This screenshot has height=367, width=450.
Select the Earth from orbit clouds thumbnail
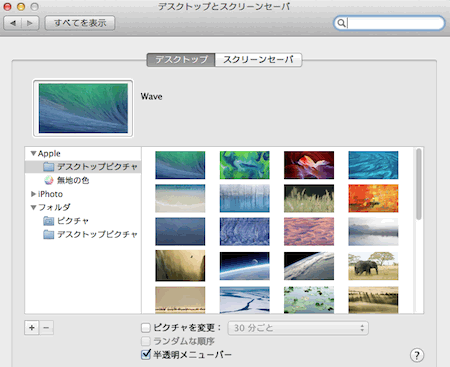(309, 266)
